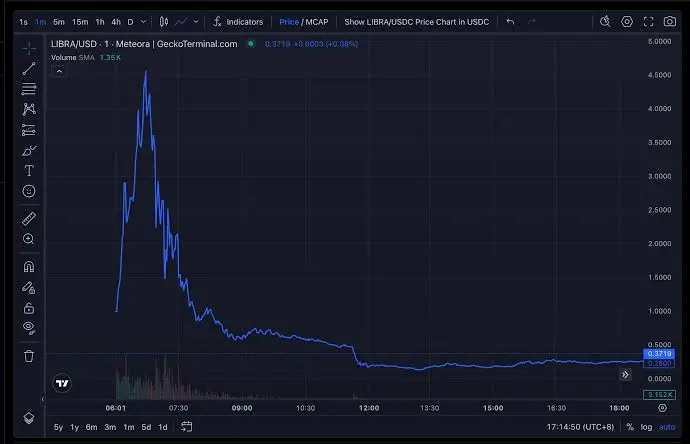
Task: Toggle Lock All Drawing Tools
Action: [29, 308]
